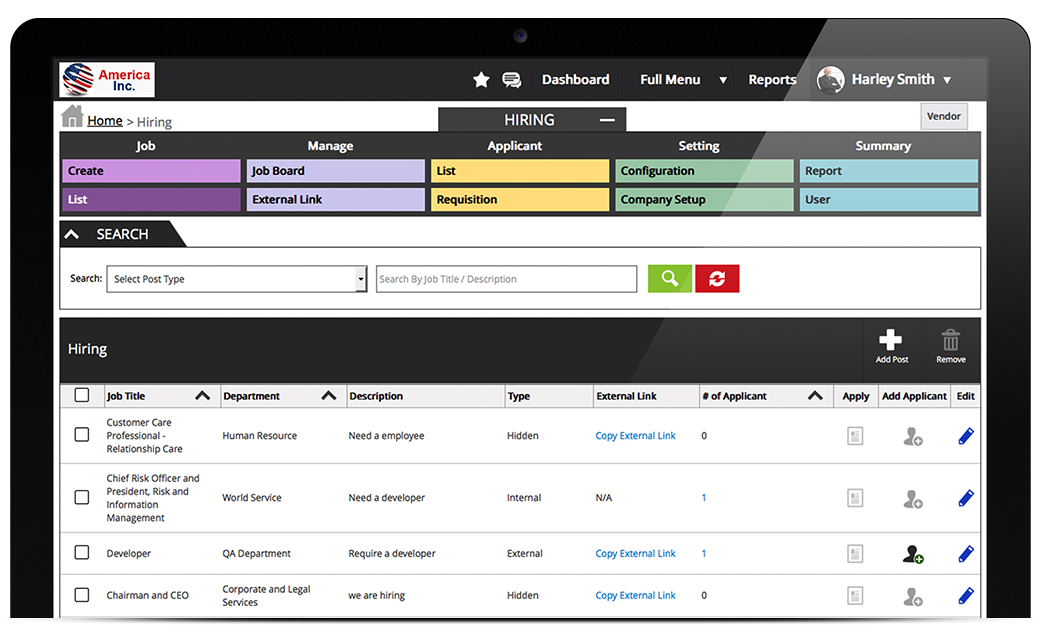This screenshot has width=1042, height=634.
Task: Minimize the HIRING panel dash icon
Action: 607,120
